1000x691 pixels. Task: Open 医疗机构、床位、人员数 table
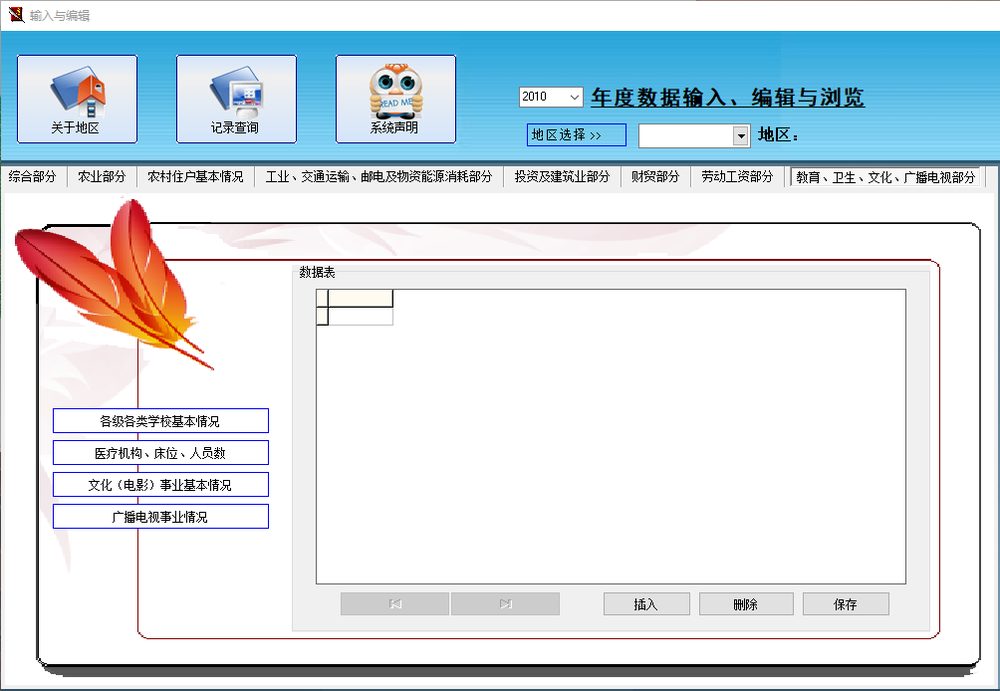click(x=161, y=453)
